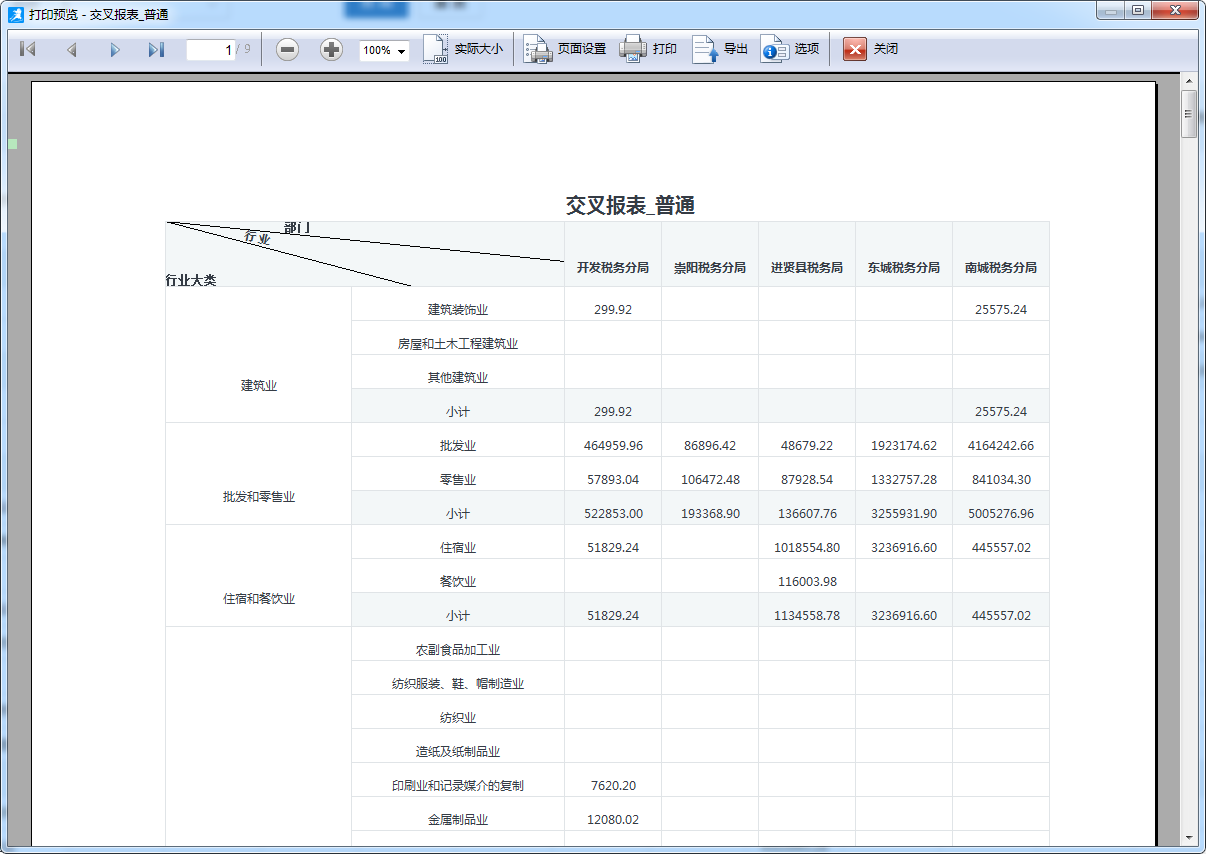Click the 关闭 close preview button
The image size is (1206, 854).
tap(871, 49)
